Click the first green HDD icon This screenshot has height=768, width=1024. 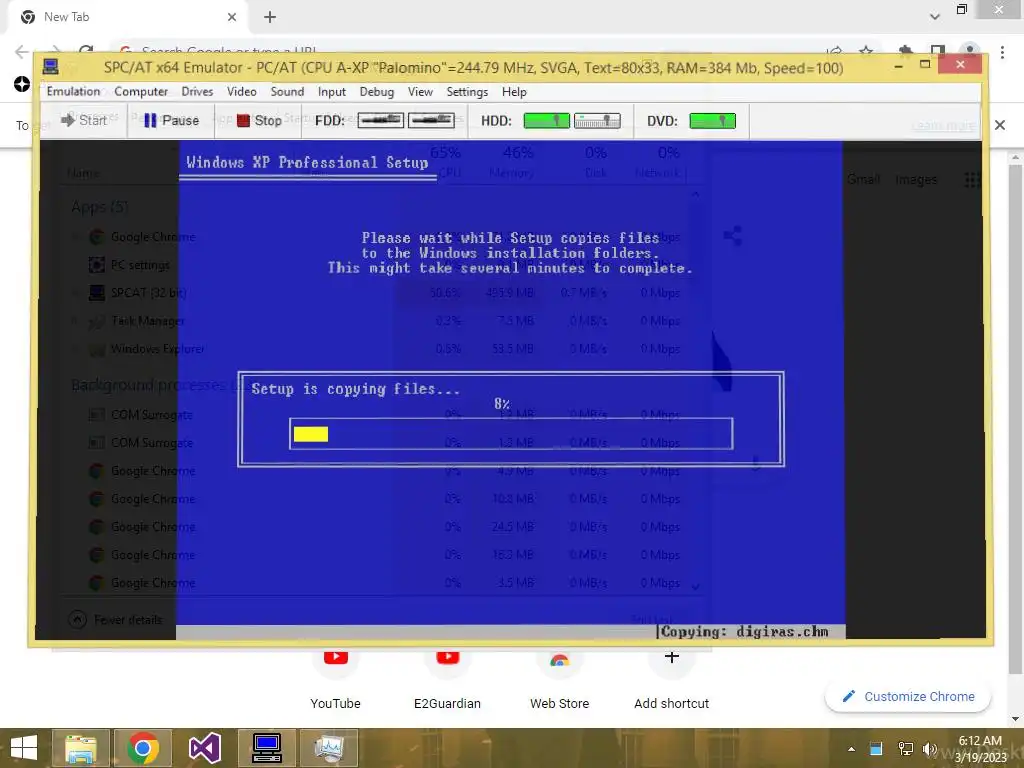(x=547, y=120)
